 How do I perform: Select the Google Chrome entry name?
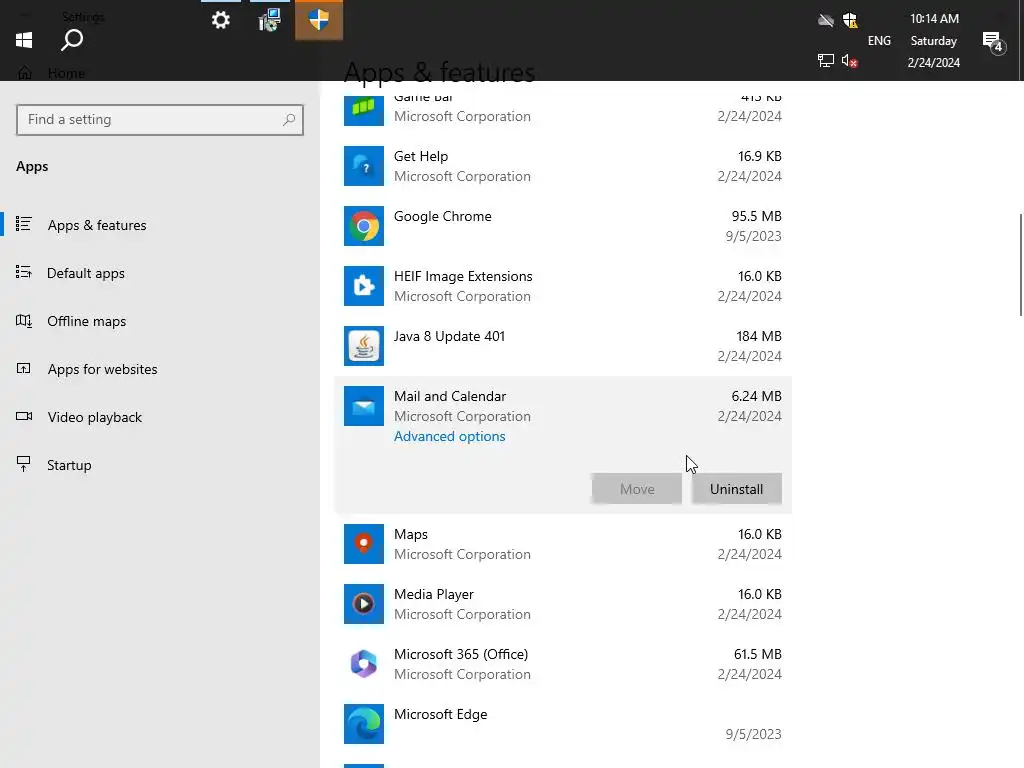tap(442, 216)
